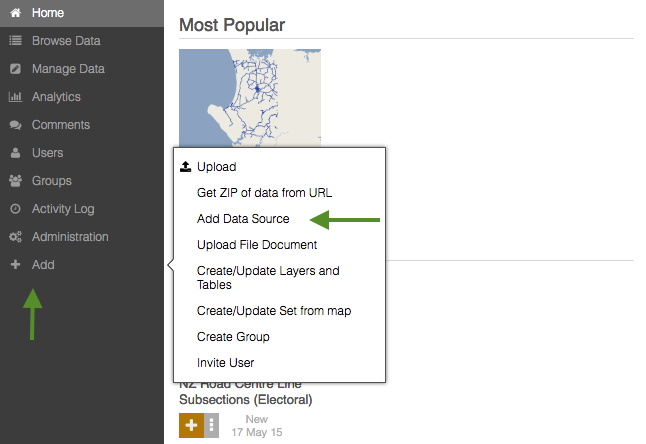Viewport: 646px width, 444px height.
Task: Click the Administration gears icon
Action: pyautogui.click(x=15, y=237)
